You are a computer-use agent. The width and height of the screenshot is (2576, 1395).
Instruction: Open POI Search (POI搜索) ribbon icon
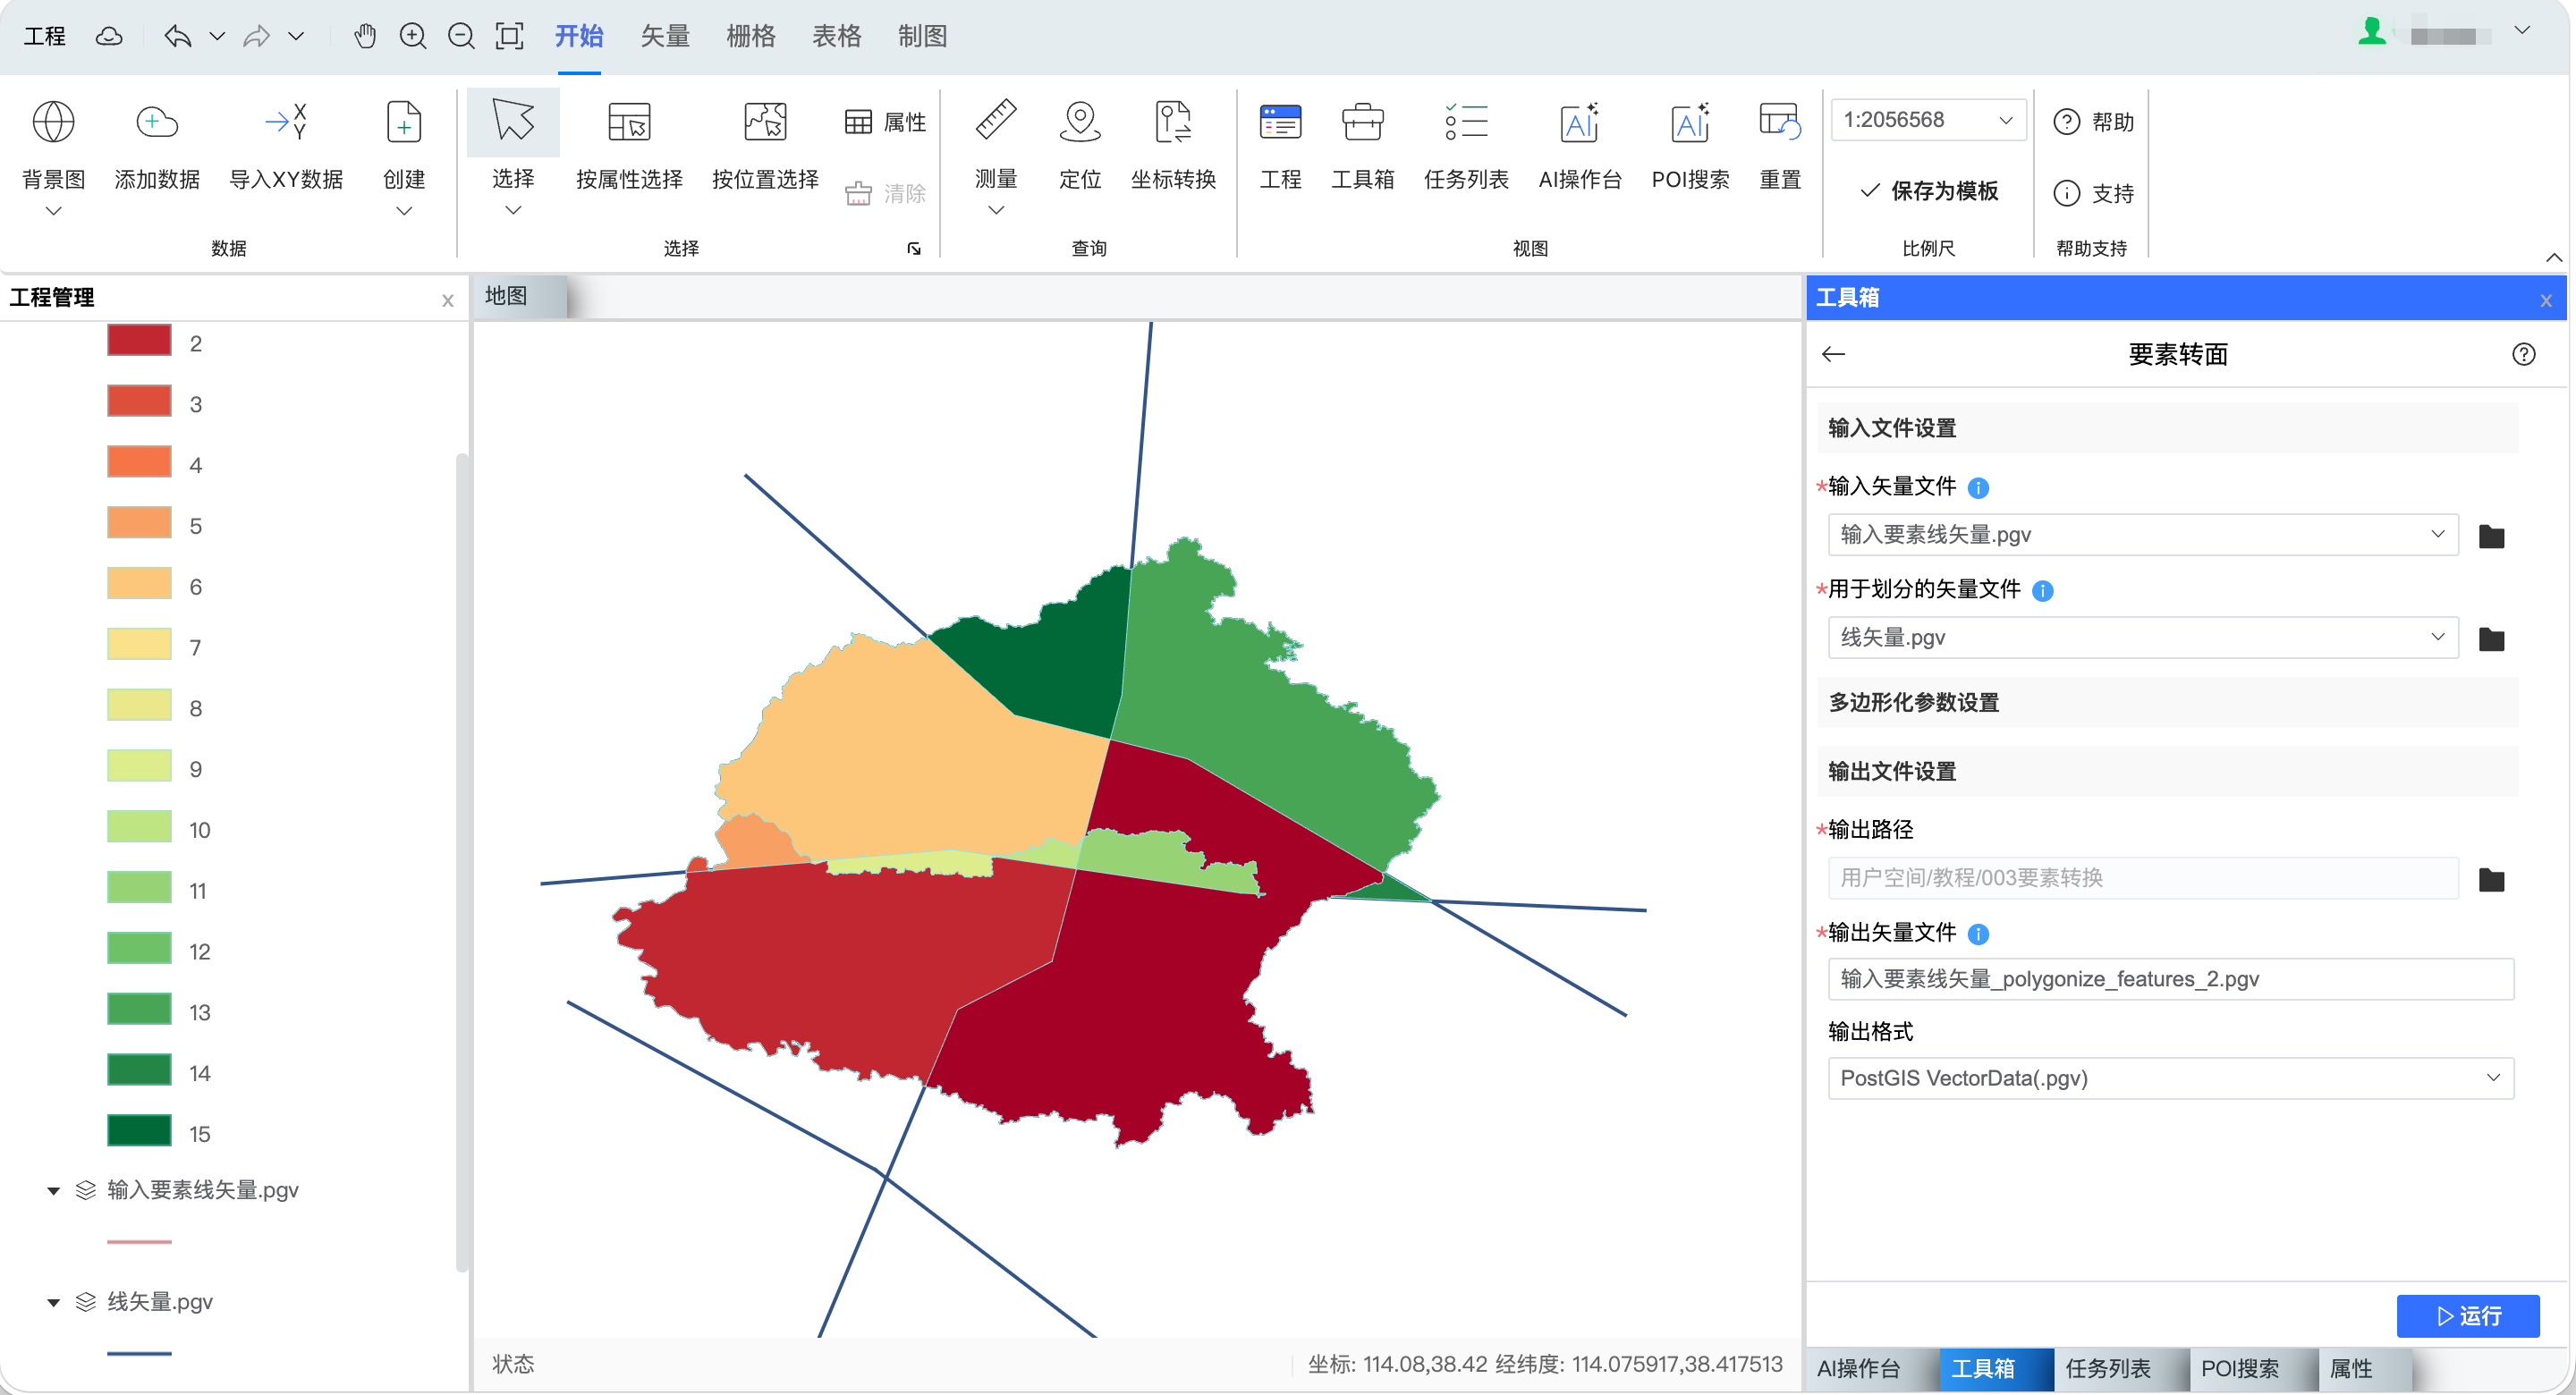click(1690, 123)
